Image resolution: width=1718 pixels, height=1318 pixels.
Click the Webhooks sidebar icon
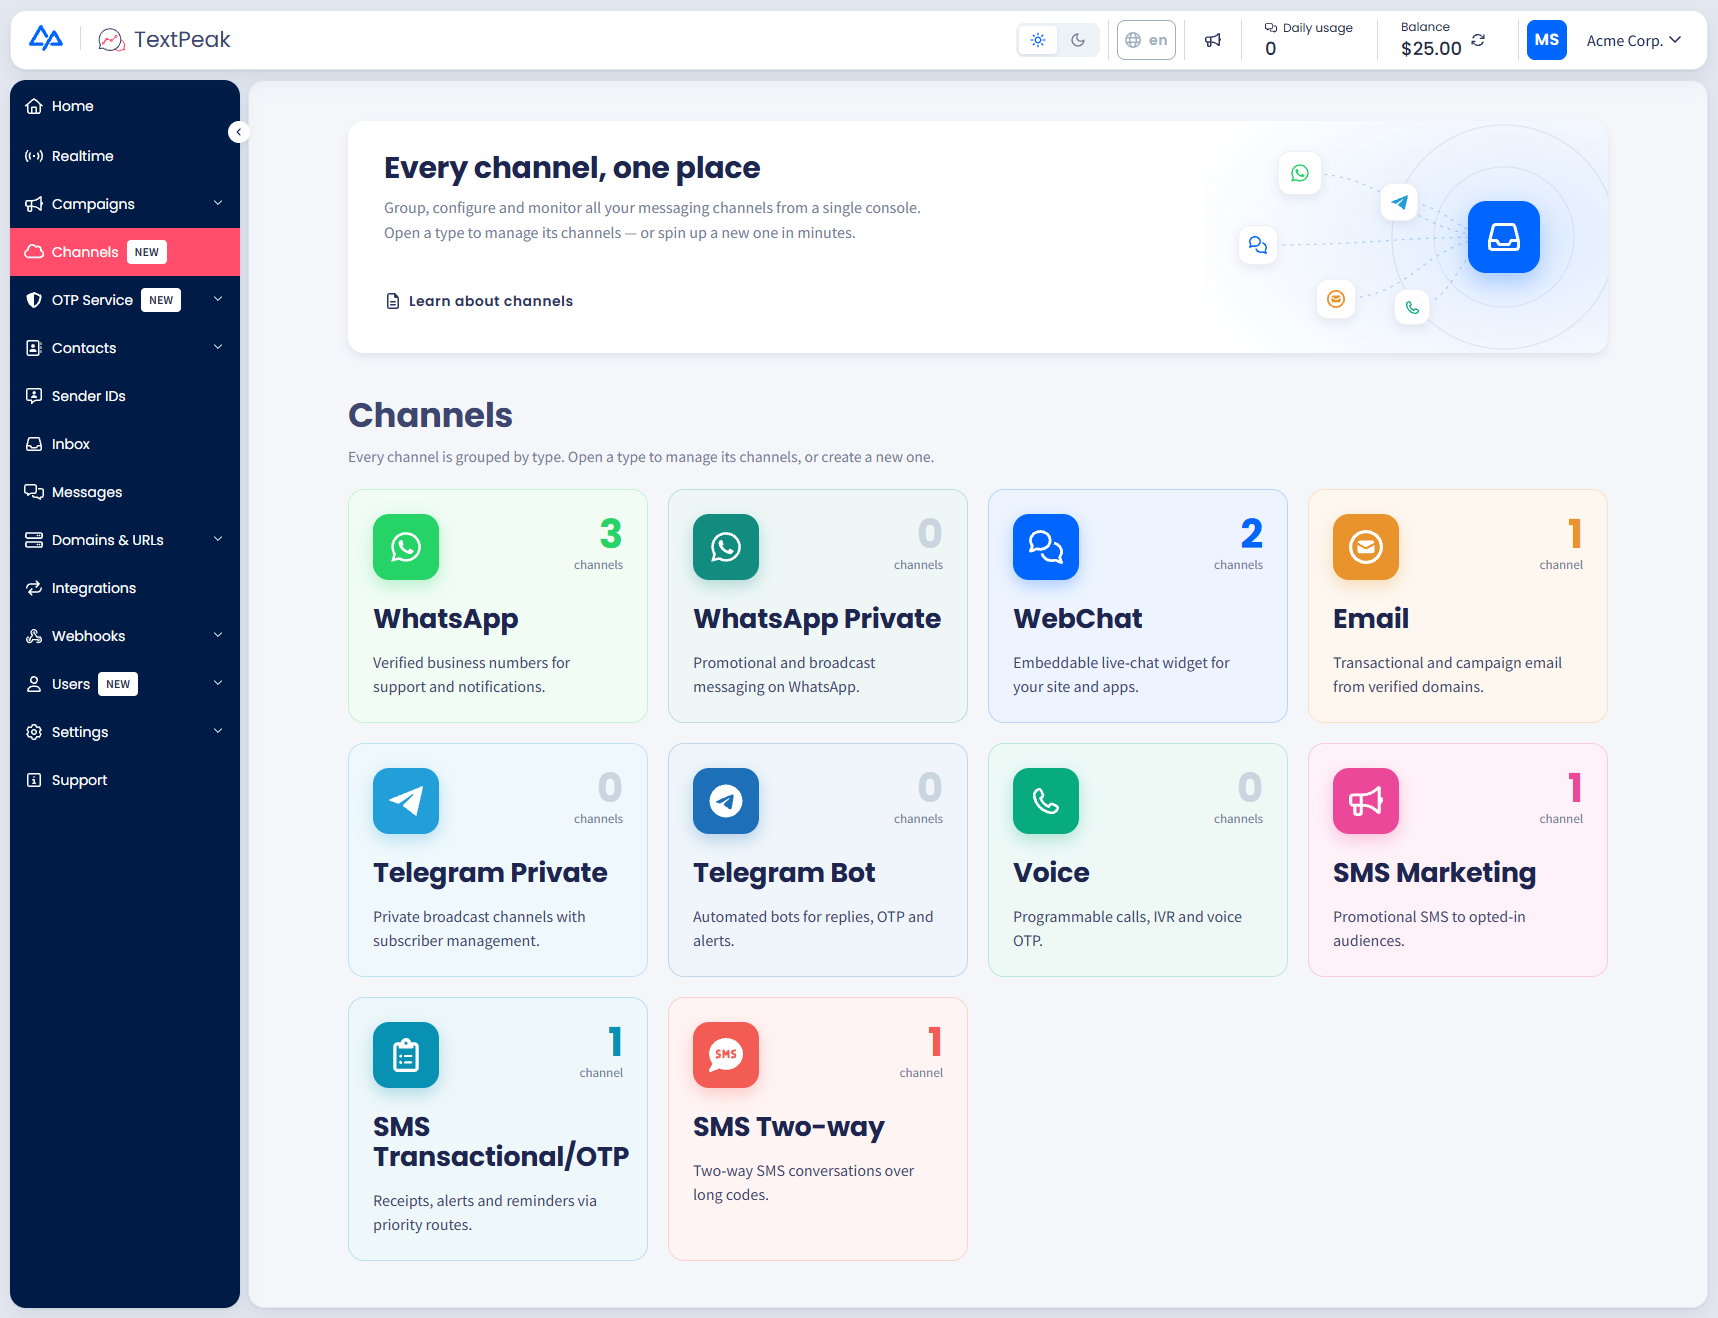coord(34,636)
